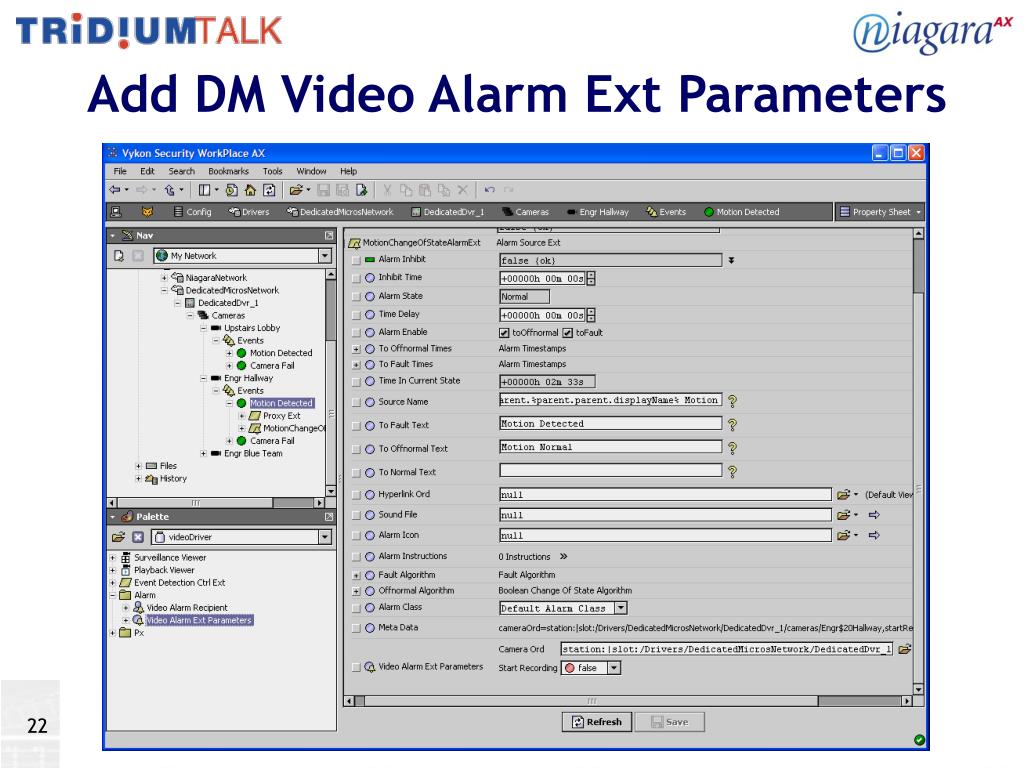The height and width of the screenshot is (768, 1024).
Task: Uncheck the toFault checkbox
Action: coord(568,333)
